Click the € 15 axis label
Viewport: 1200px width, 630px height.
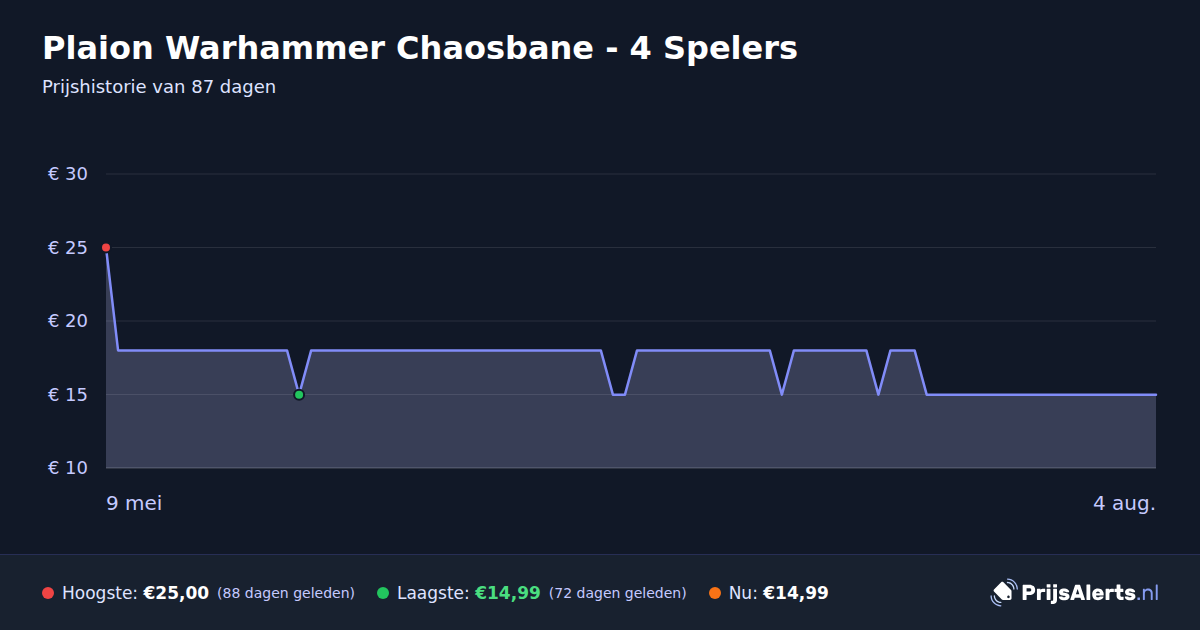tap(68, 395)
